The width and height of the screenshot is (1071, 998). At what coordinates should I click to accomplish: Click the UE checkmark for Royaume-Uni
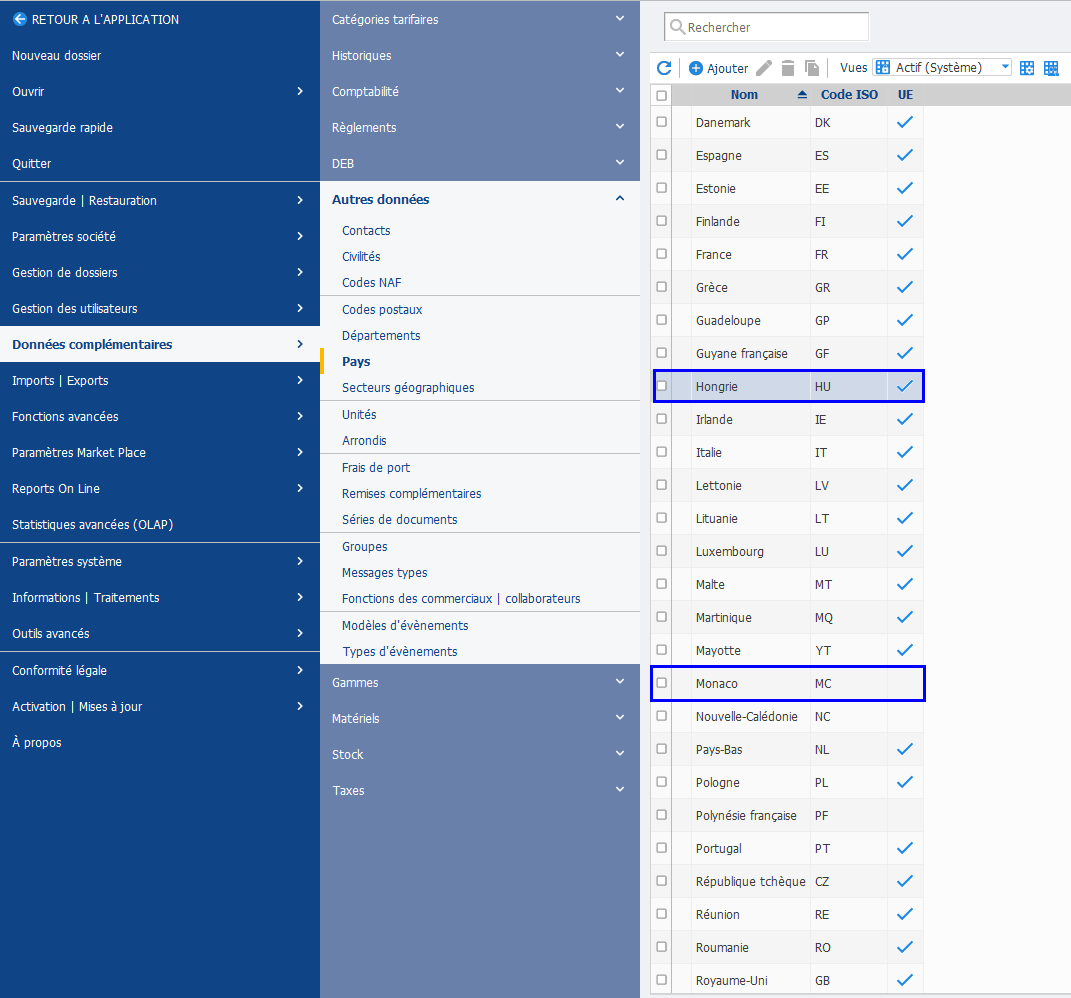coord(905,980)
